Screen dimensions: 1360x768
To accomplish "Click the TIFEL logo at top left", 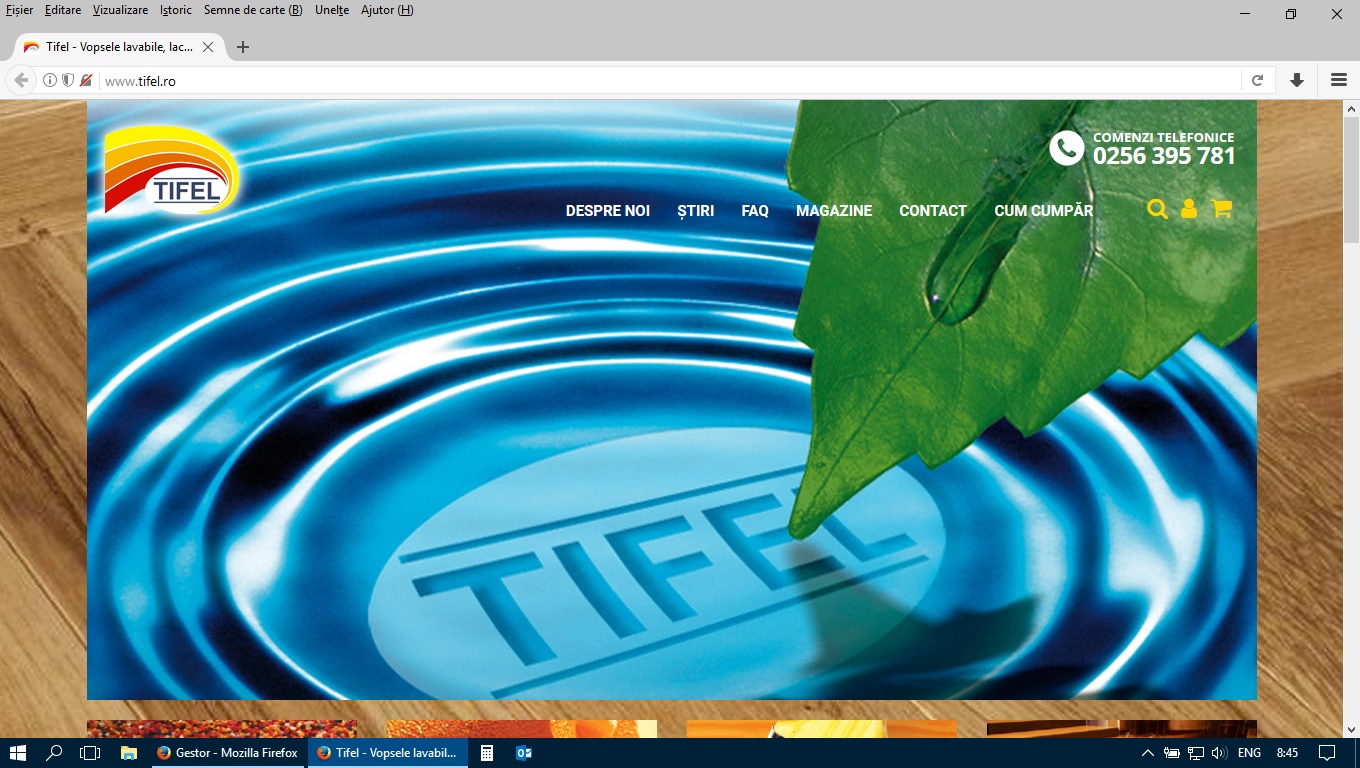I will [172, 170].
